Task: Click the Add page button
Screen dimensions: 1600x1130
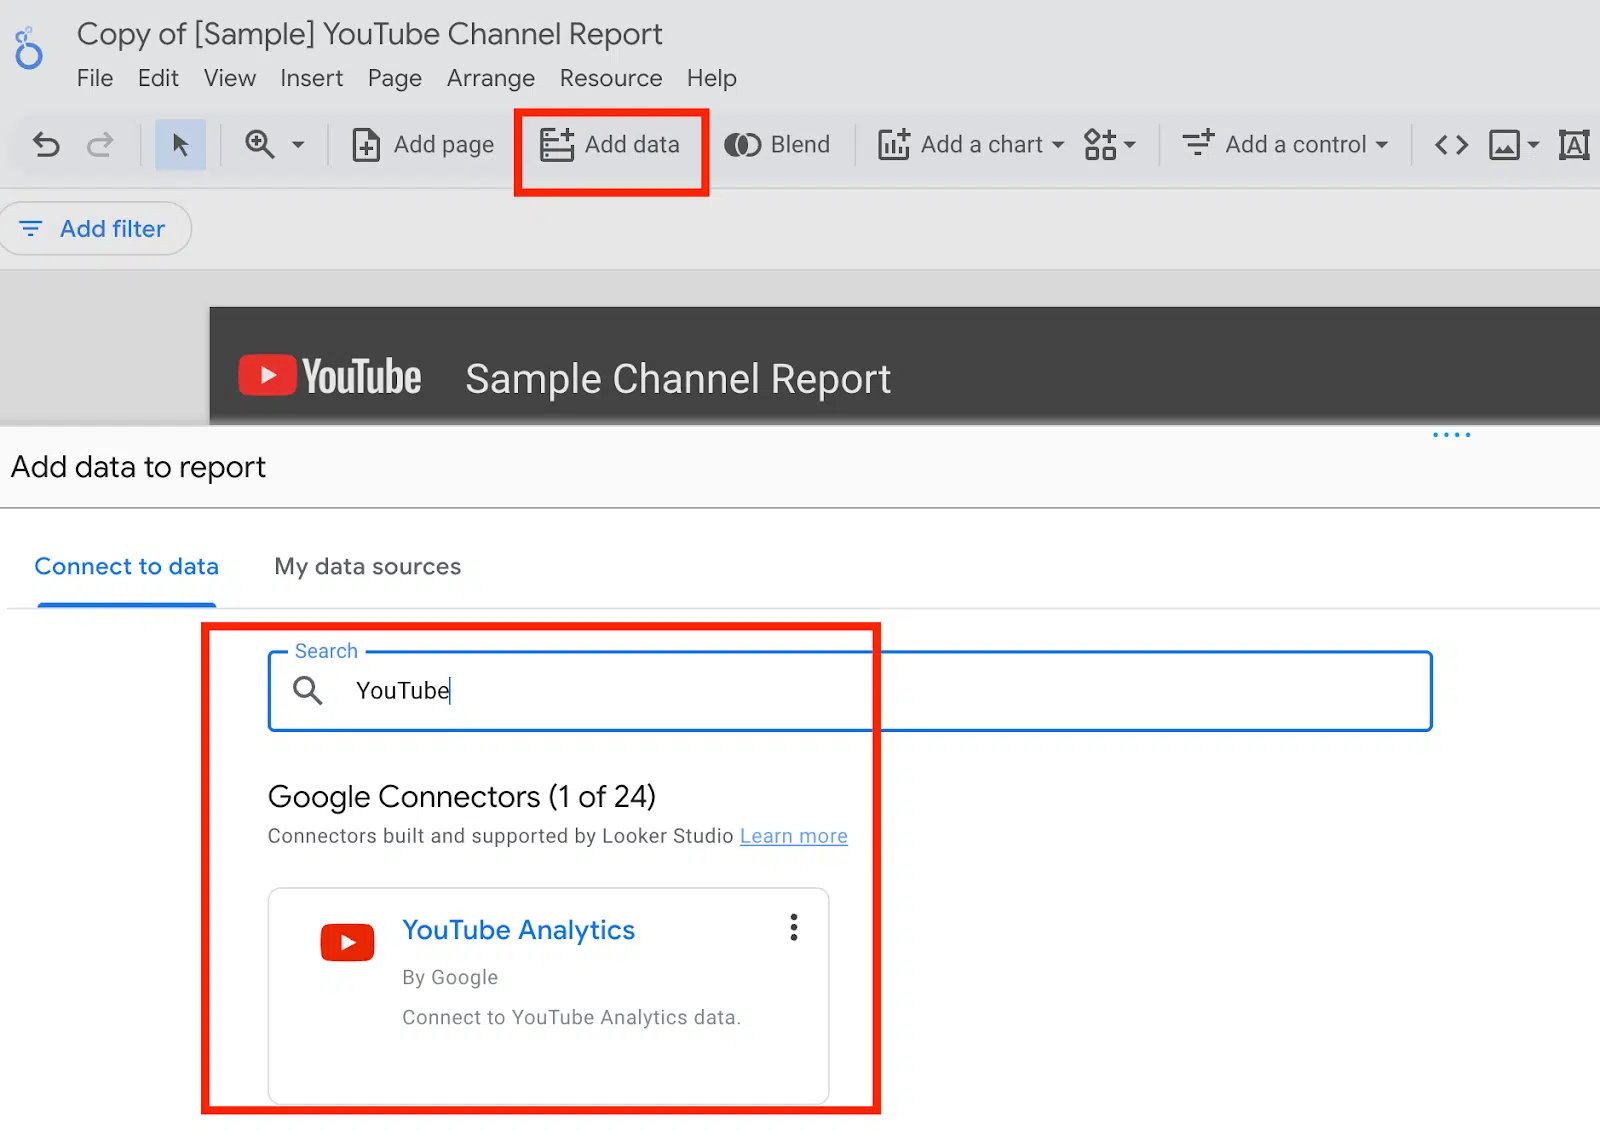Action: 423,145
